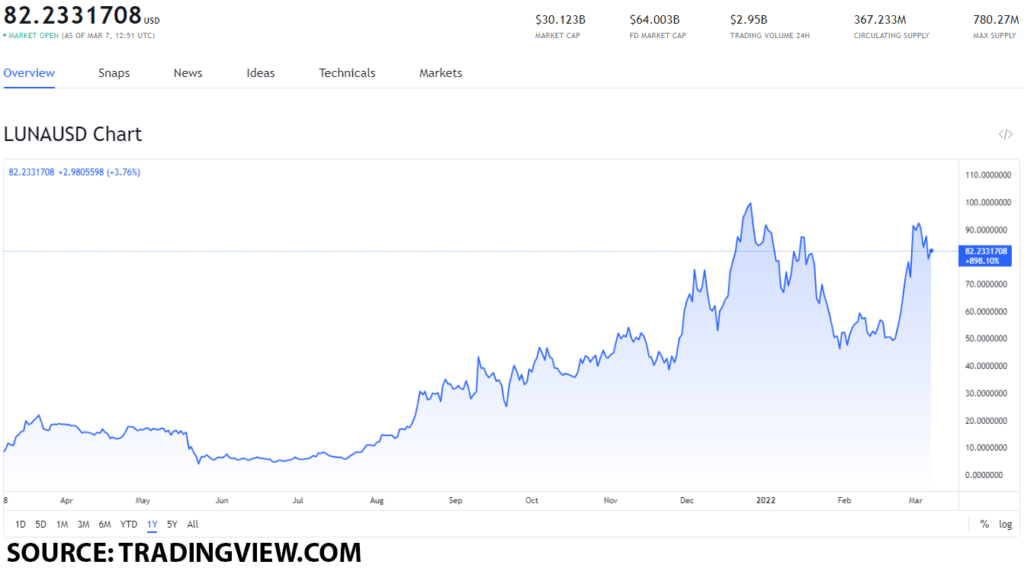This screenshot has width=1024, height=568.
Task: Select the 1D time range
Action: (x=20, y=524)
